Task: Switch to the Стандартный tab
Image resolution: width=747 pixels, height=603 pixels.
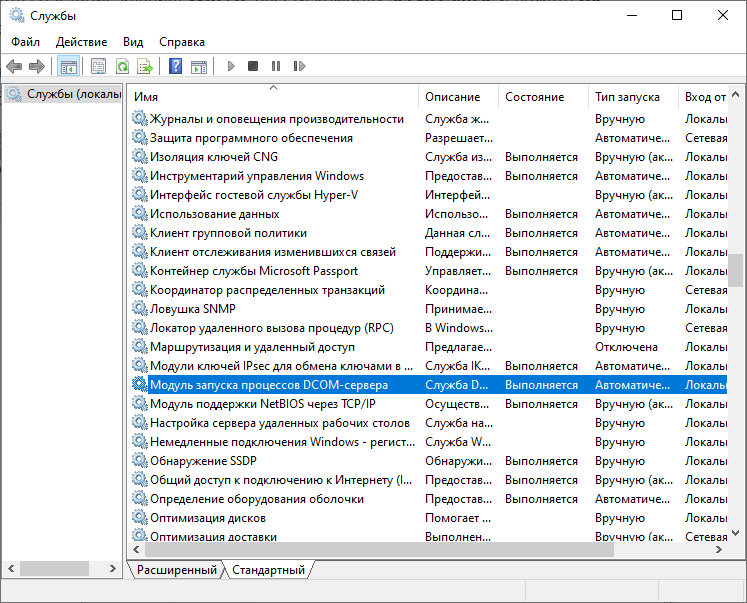Action: tap(268, 570)
